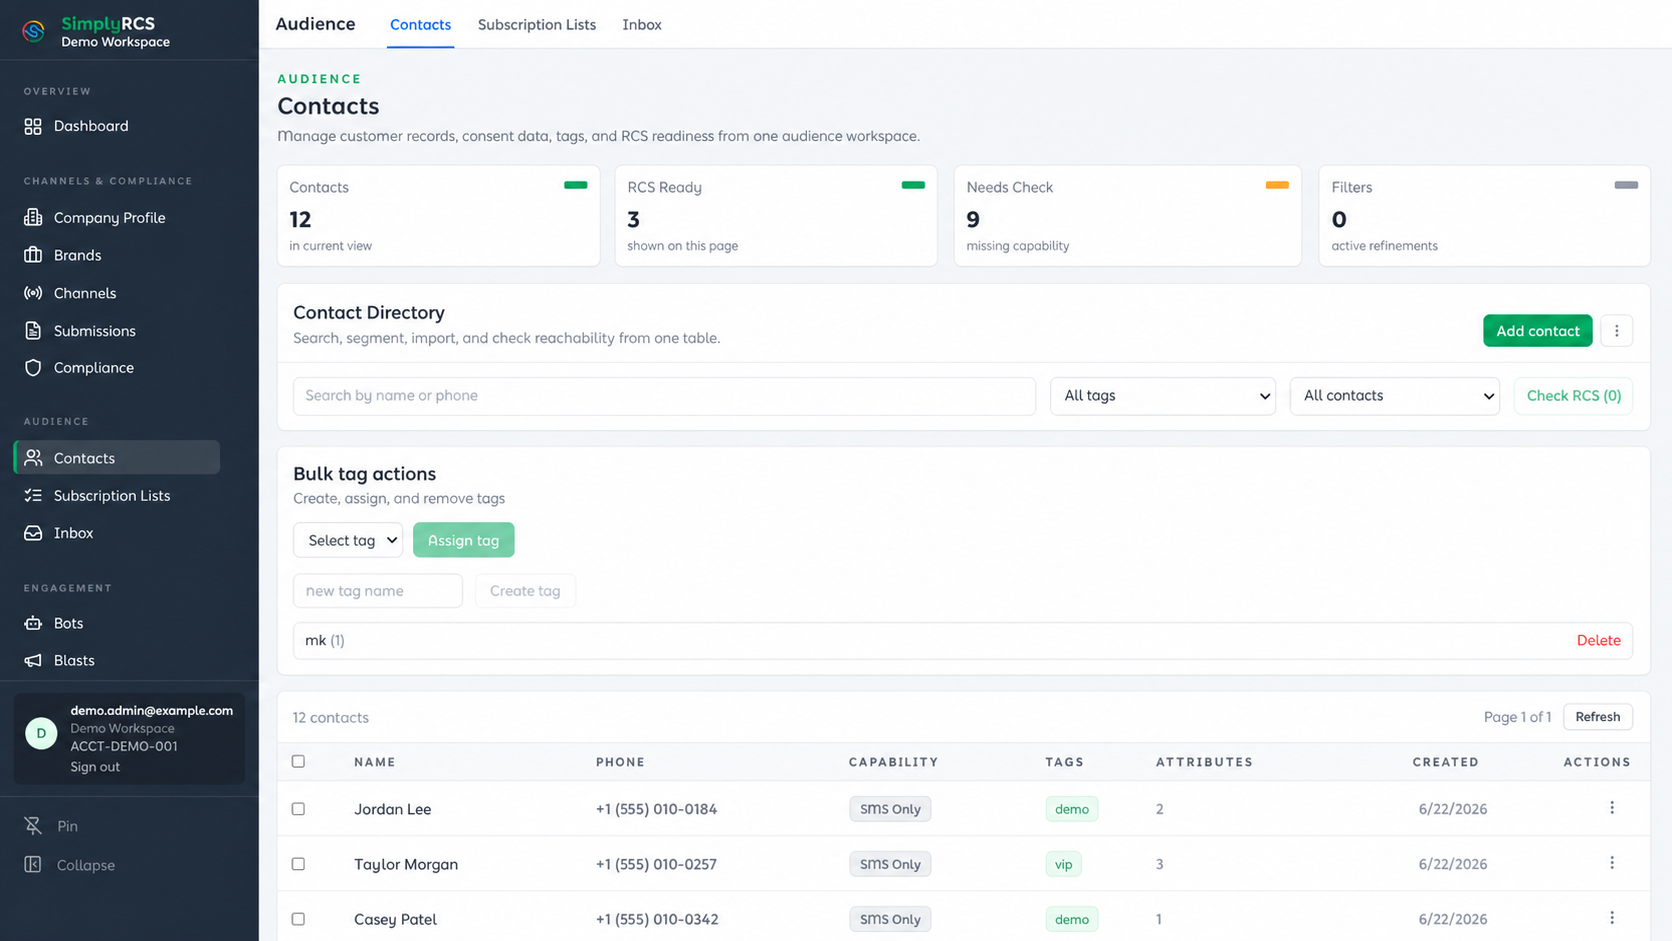Click the NAME column header
Image resolution: width=1672 pixels, height=941 pixels.
(x=375, y=762)
